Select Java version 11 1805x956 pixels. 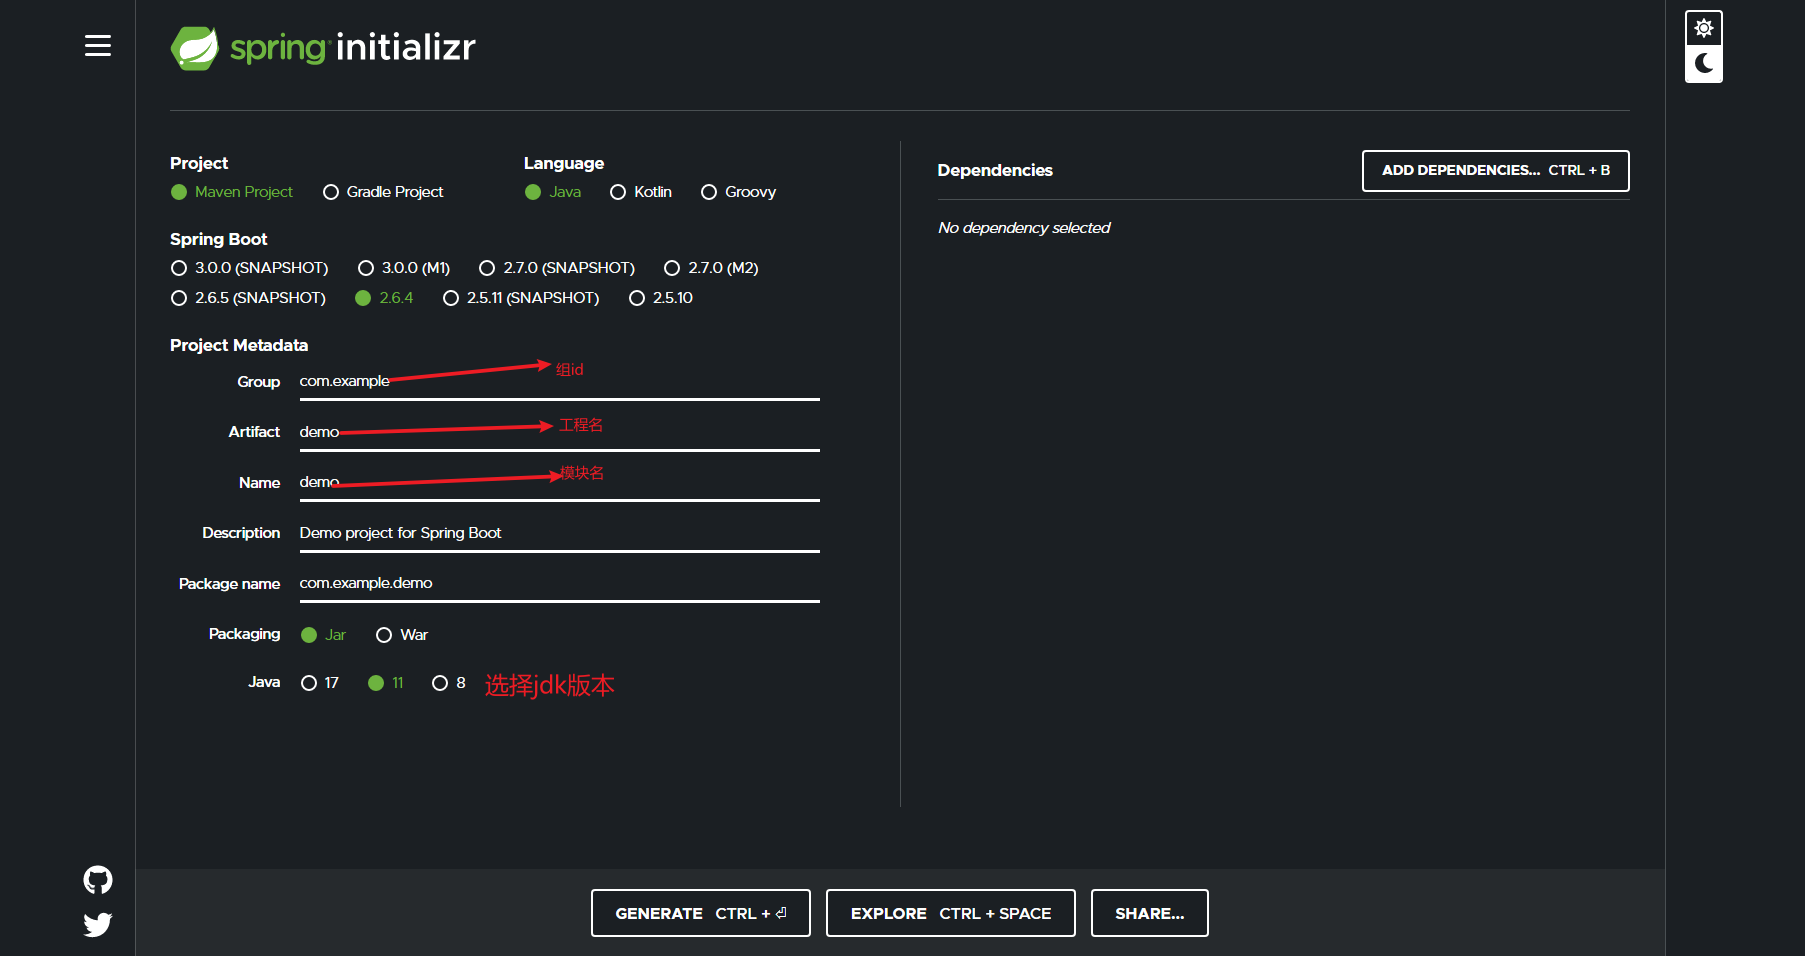(x=386, y=683)
